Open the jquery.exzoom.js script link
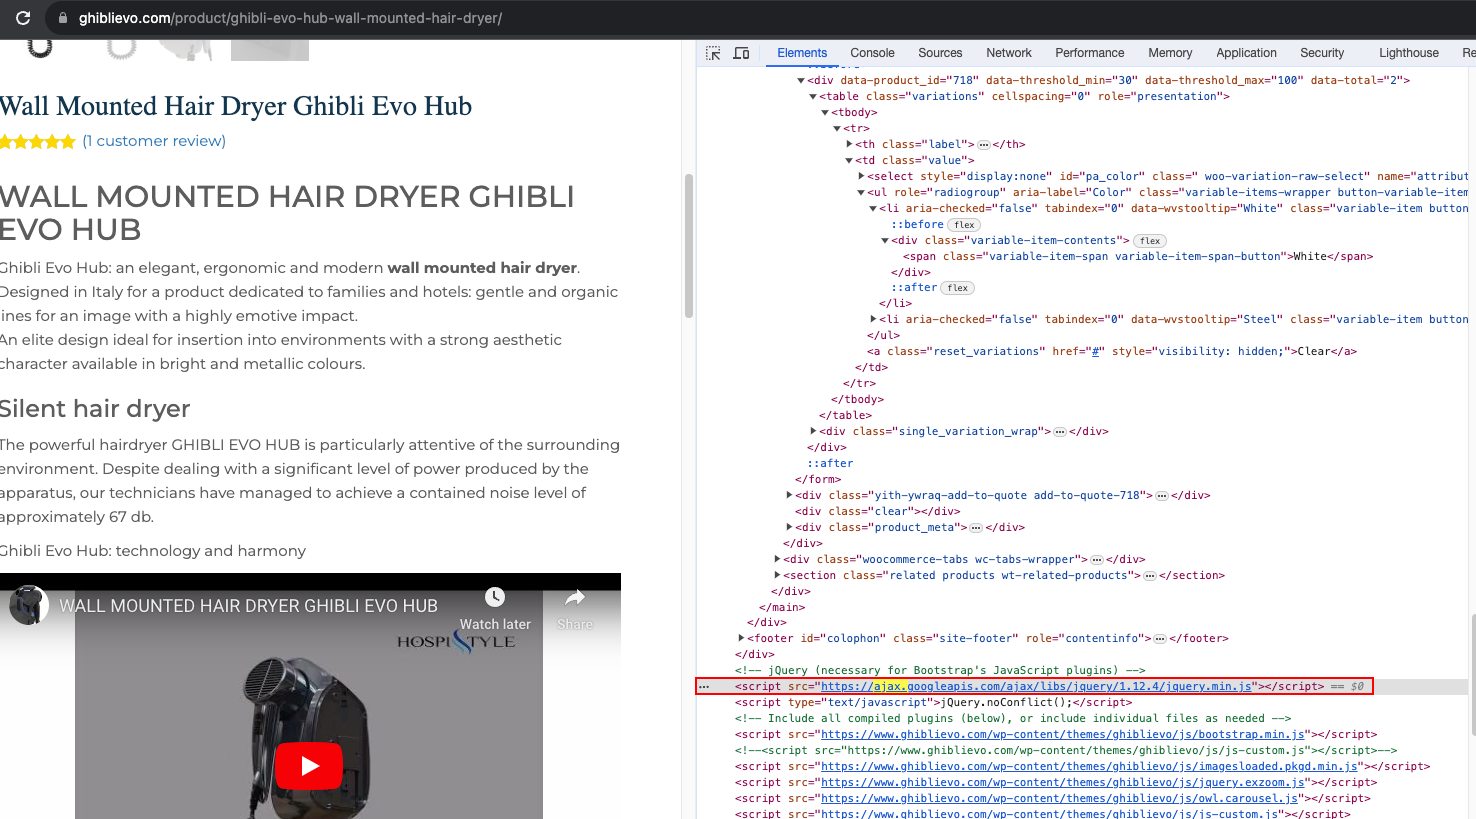Image resolution: width=1476 pixels, height=819 pixels. 1063,783
